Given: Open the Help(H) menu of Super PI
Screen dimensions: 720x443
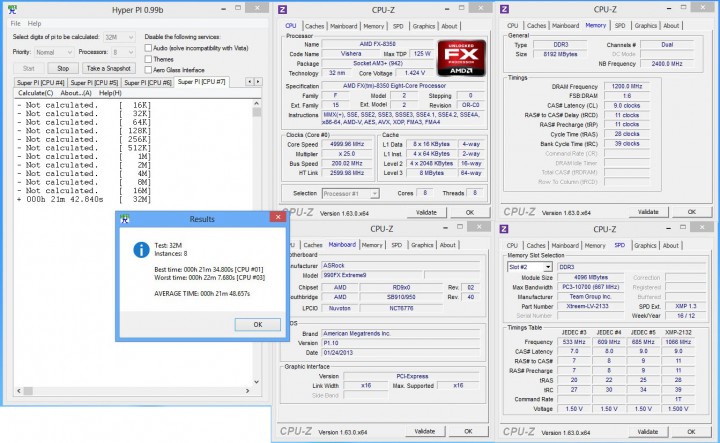Looking at the screenshot, I should [110, 93].
